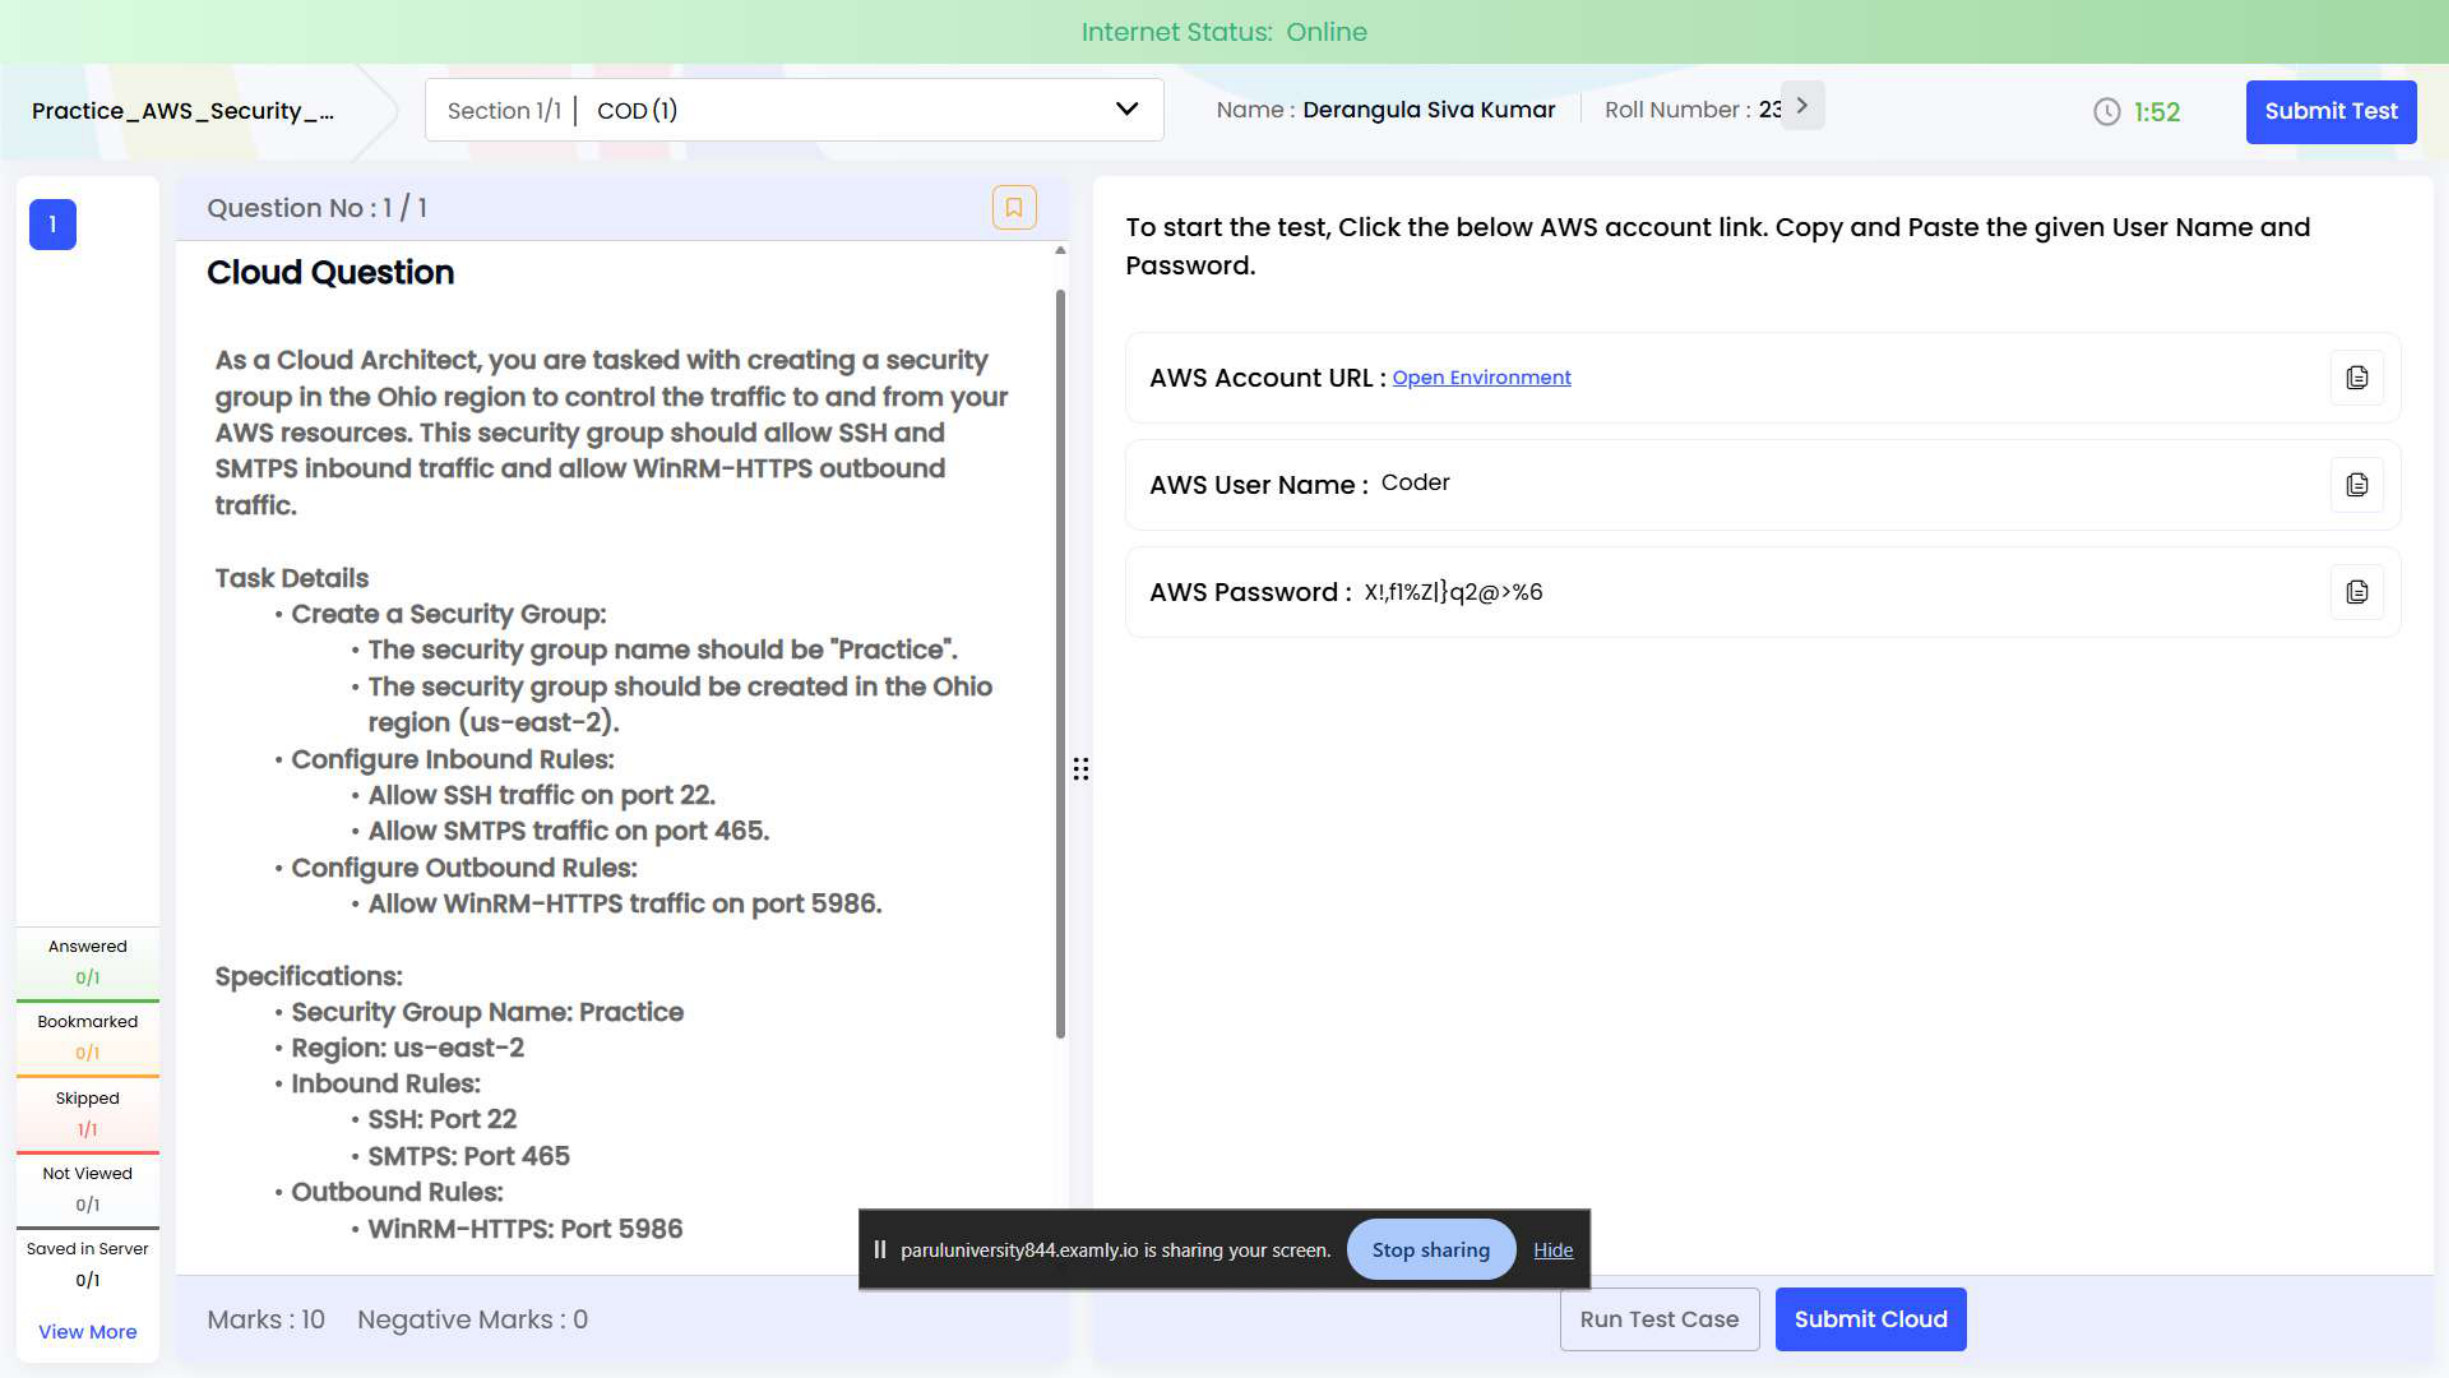2449x1378 pixels.
Task: Click Run Test Case button
Action: click(x=1658, y=1318)
